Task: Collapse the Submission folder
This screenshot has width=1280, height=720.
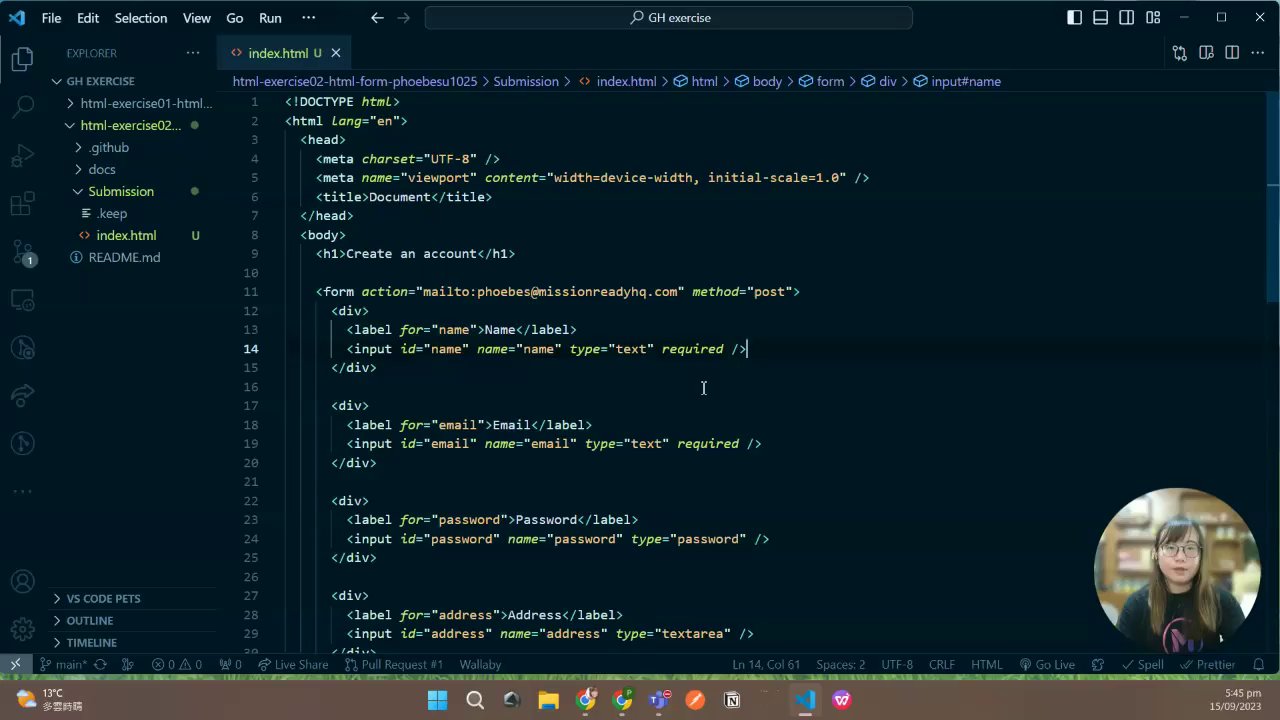Action: tap(120, 191)
